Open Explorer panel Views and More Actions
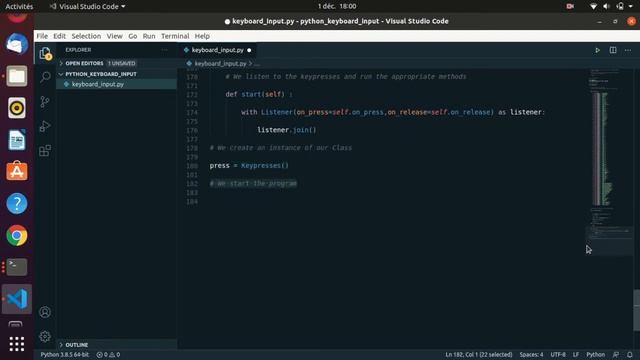 [x=164, y=50]
